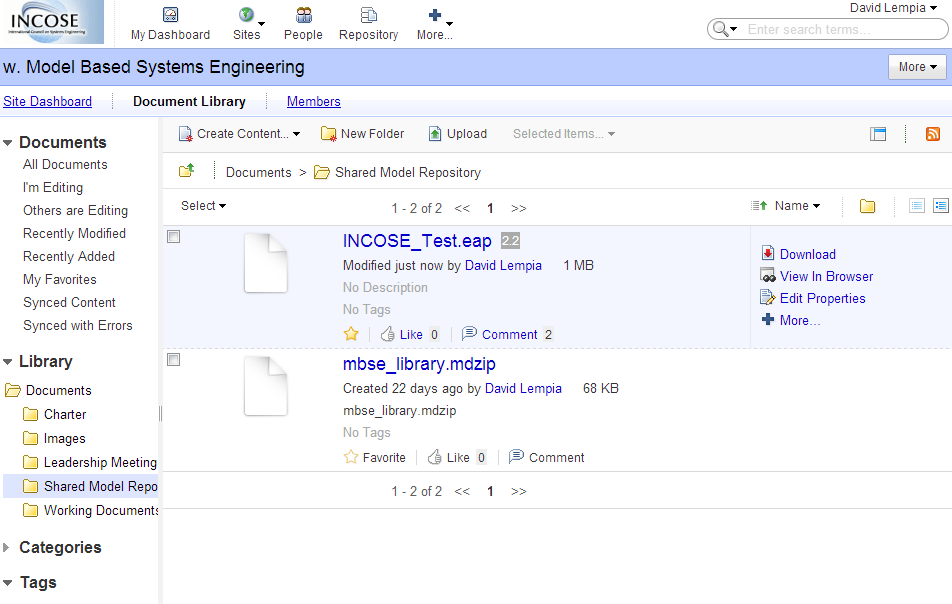Show Synced Content

[x=69, y=303]
